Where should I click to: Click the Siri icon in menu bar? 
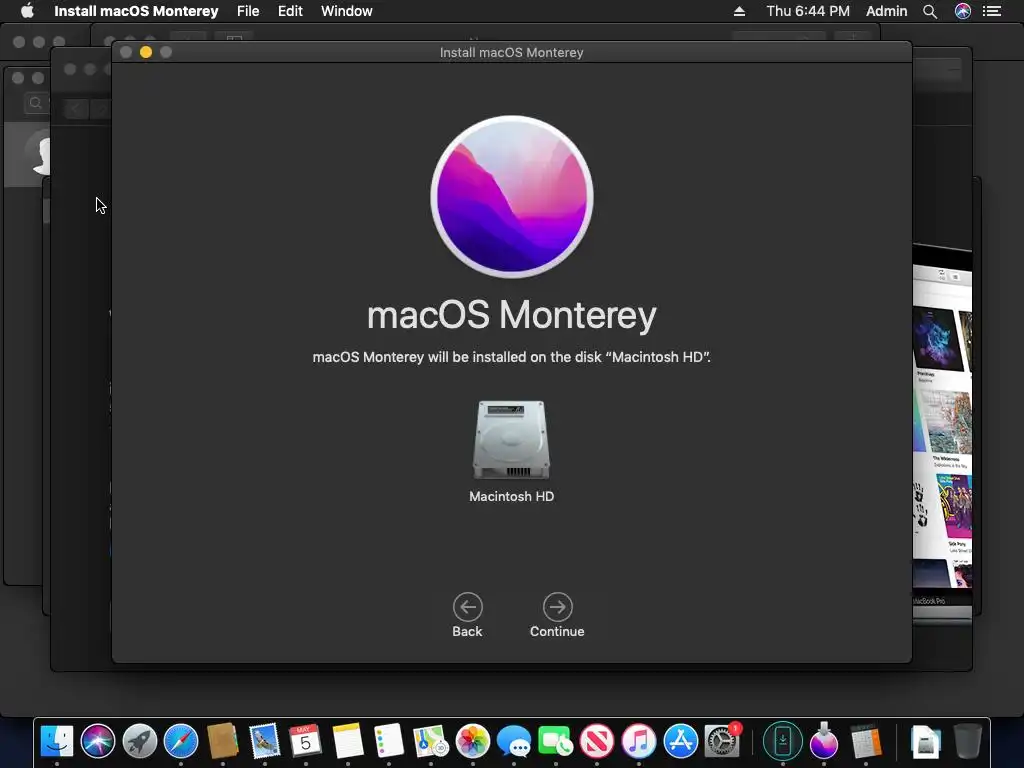[963, 11]
